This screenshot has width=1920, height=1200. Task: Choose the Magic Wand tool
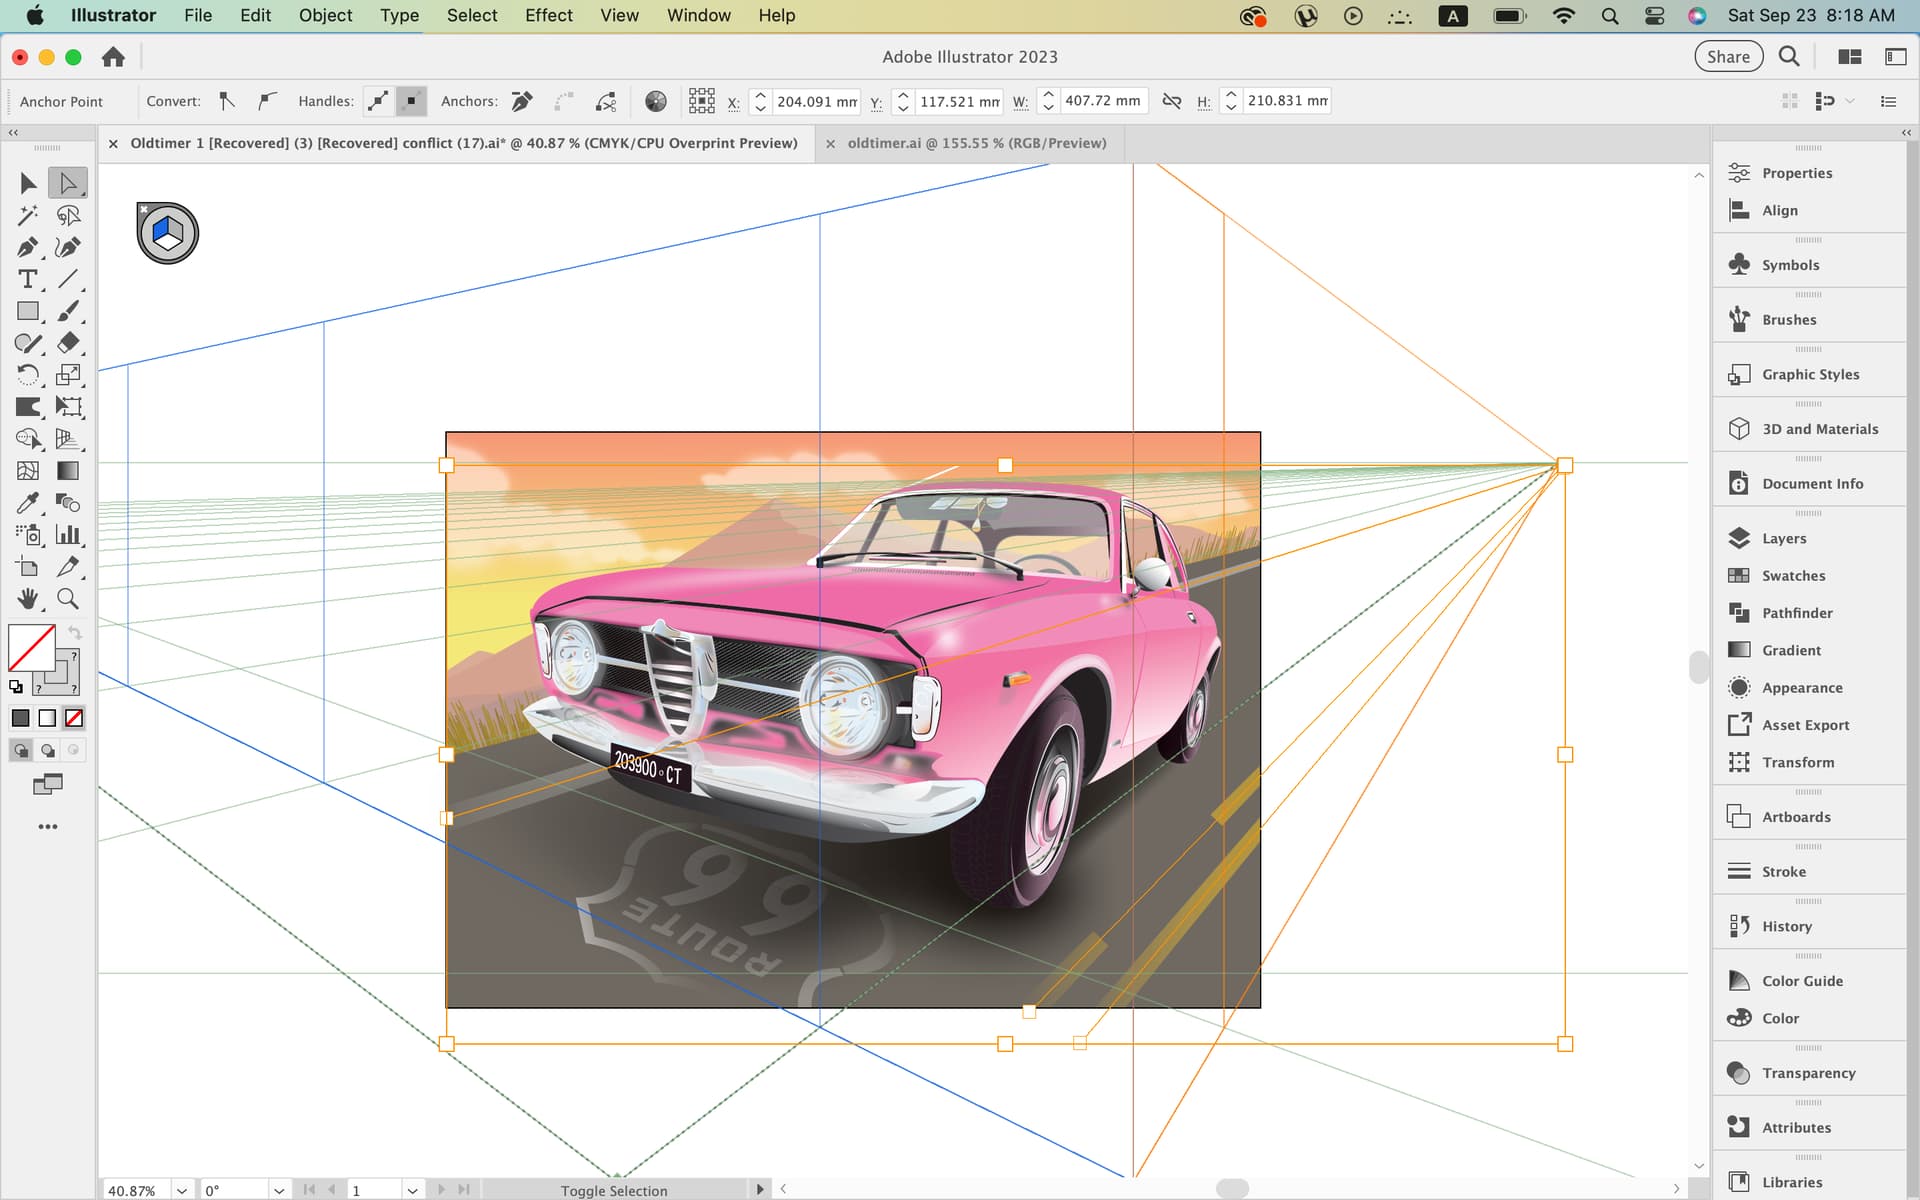click(x=28, y=215)
